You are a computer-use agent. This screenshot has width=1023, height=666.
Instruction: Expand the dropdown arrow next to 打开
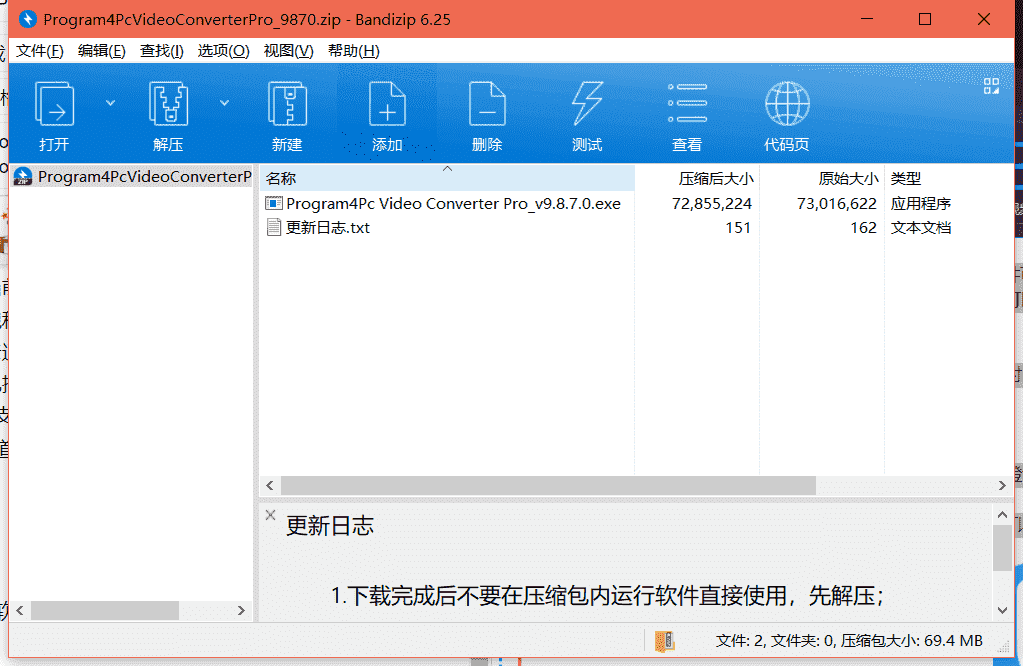110,103
